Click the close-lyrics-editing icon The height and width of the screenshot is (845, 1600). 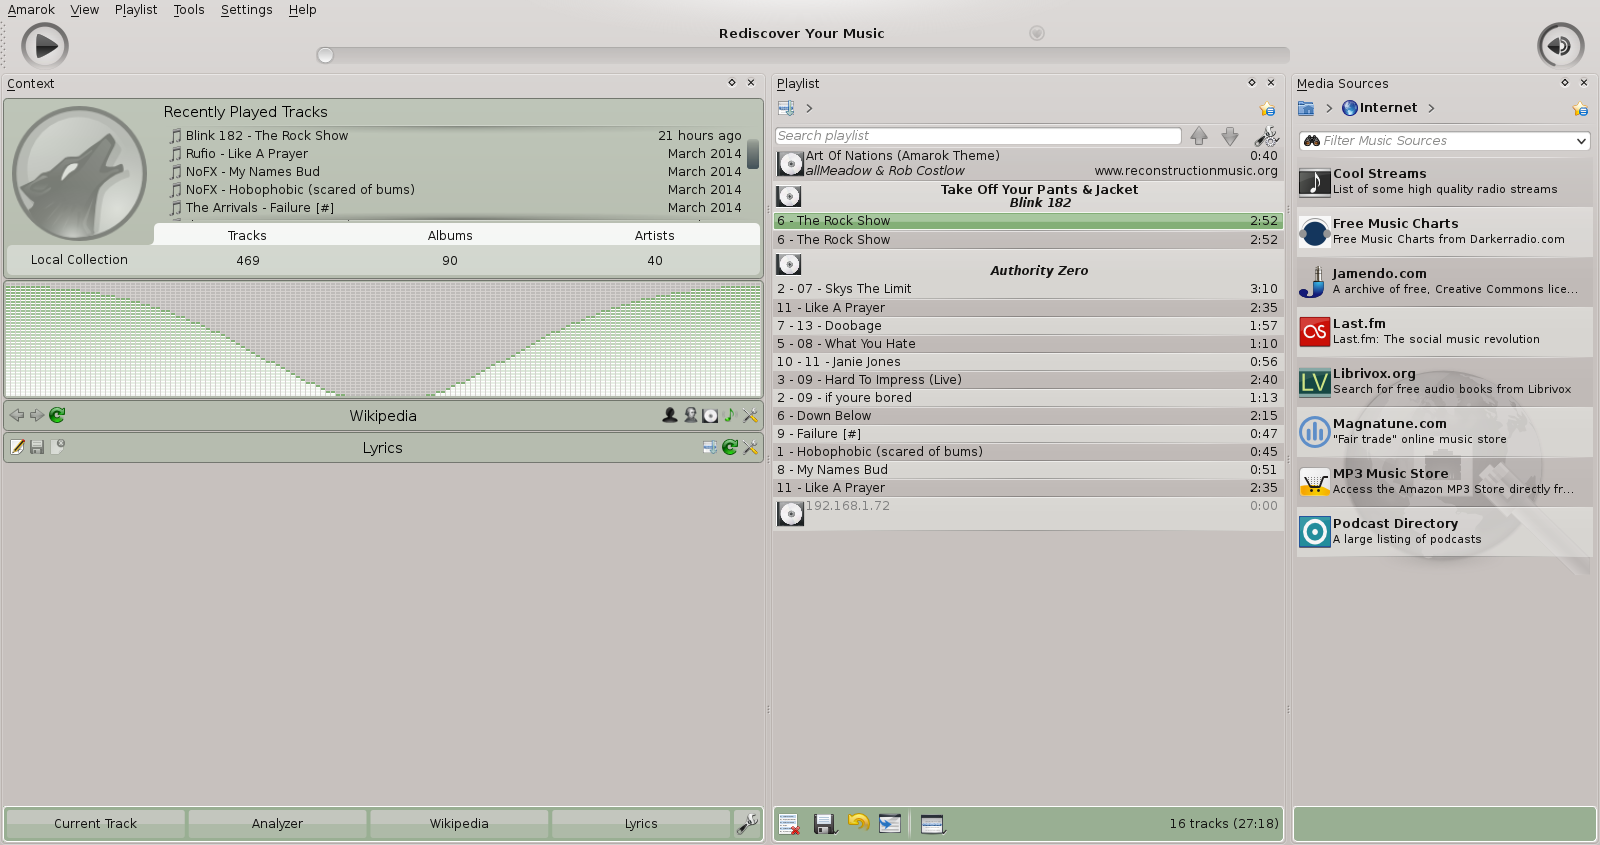(x=57, y=447)
